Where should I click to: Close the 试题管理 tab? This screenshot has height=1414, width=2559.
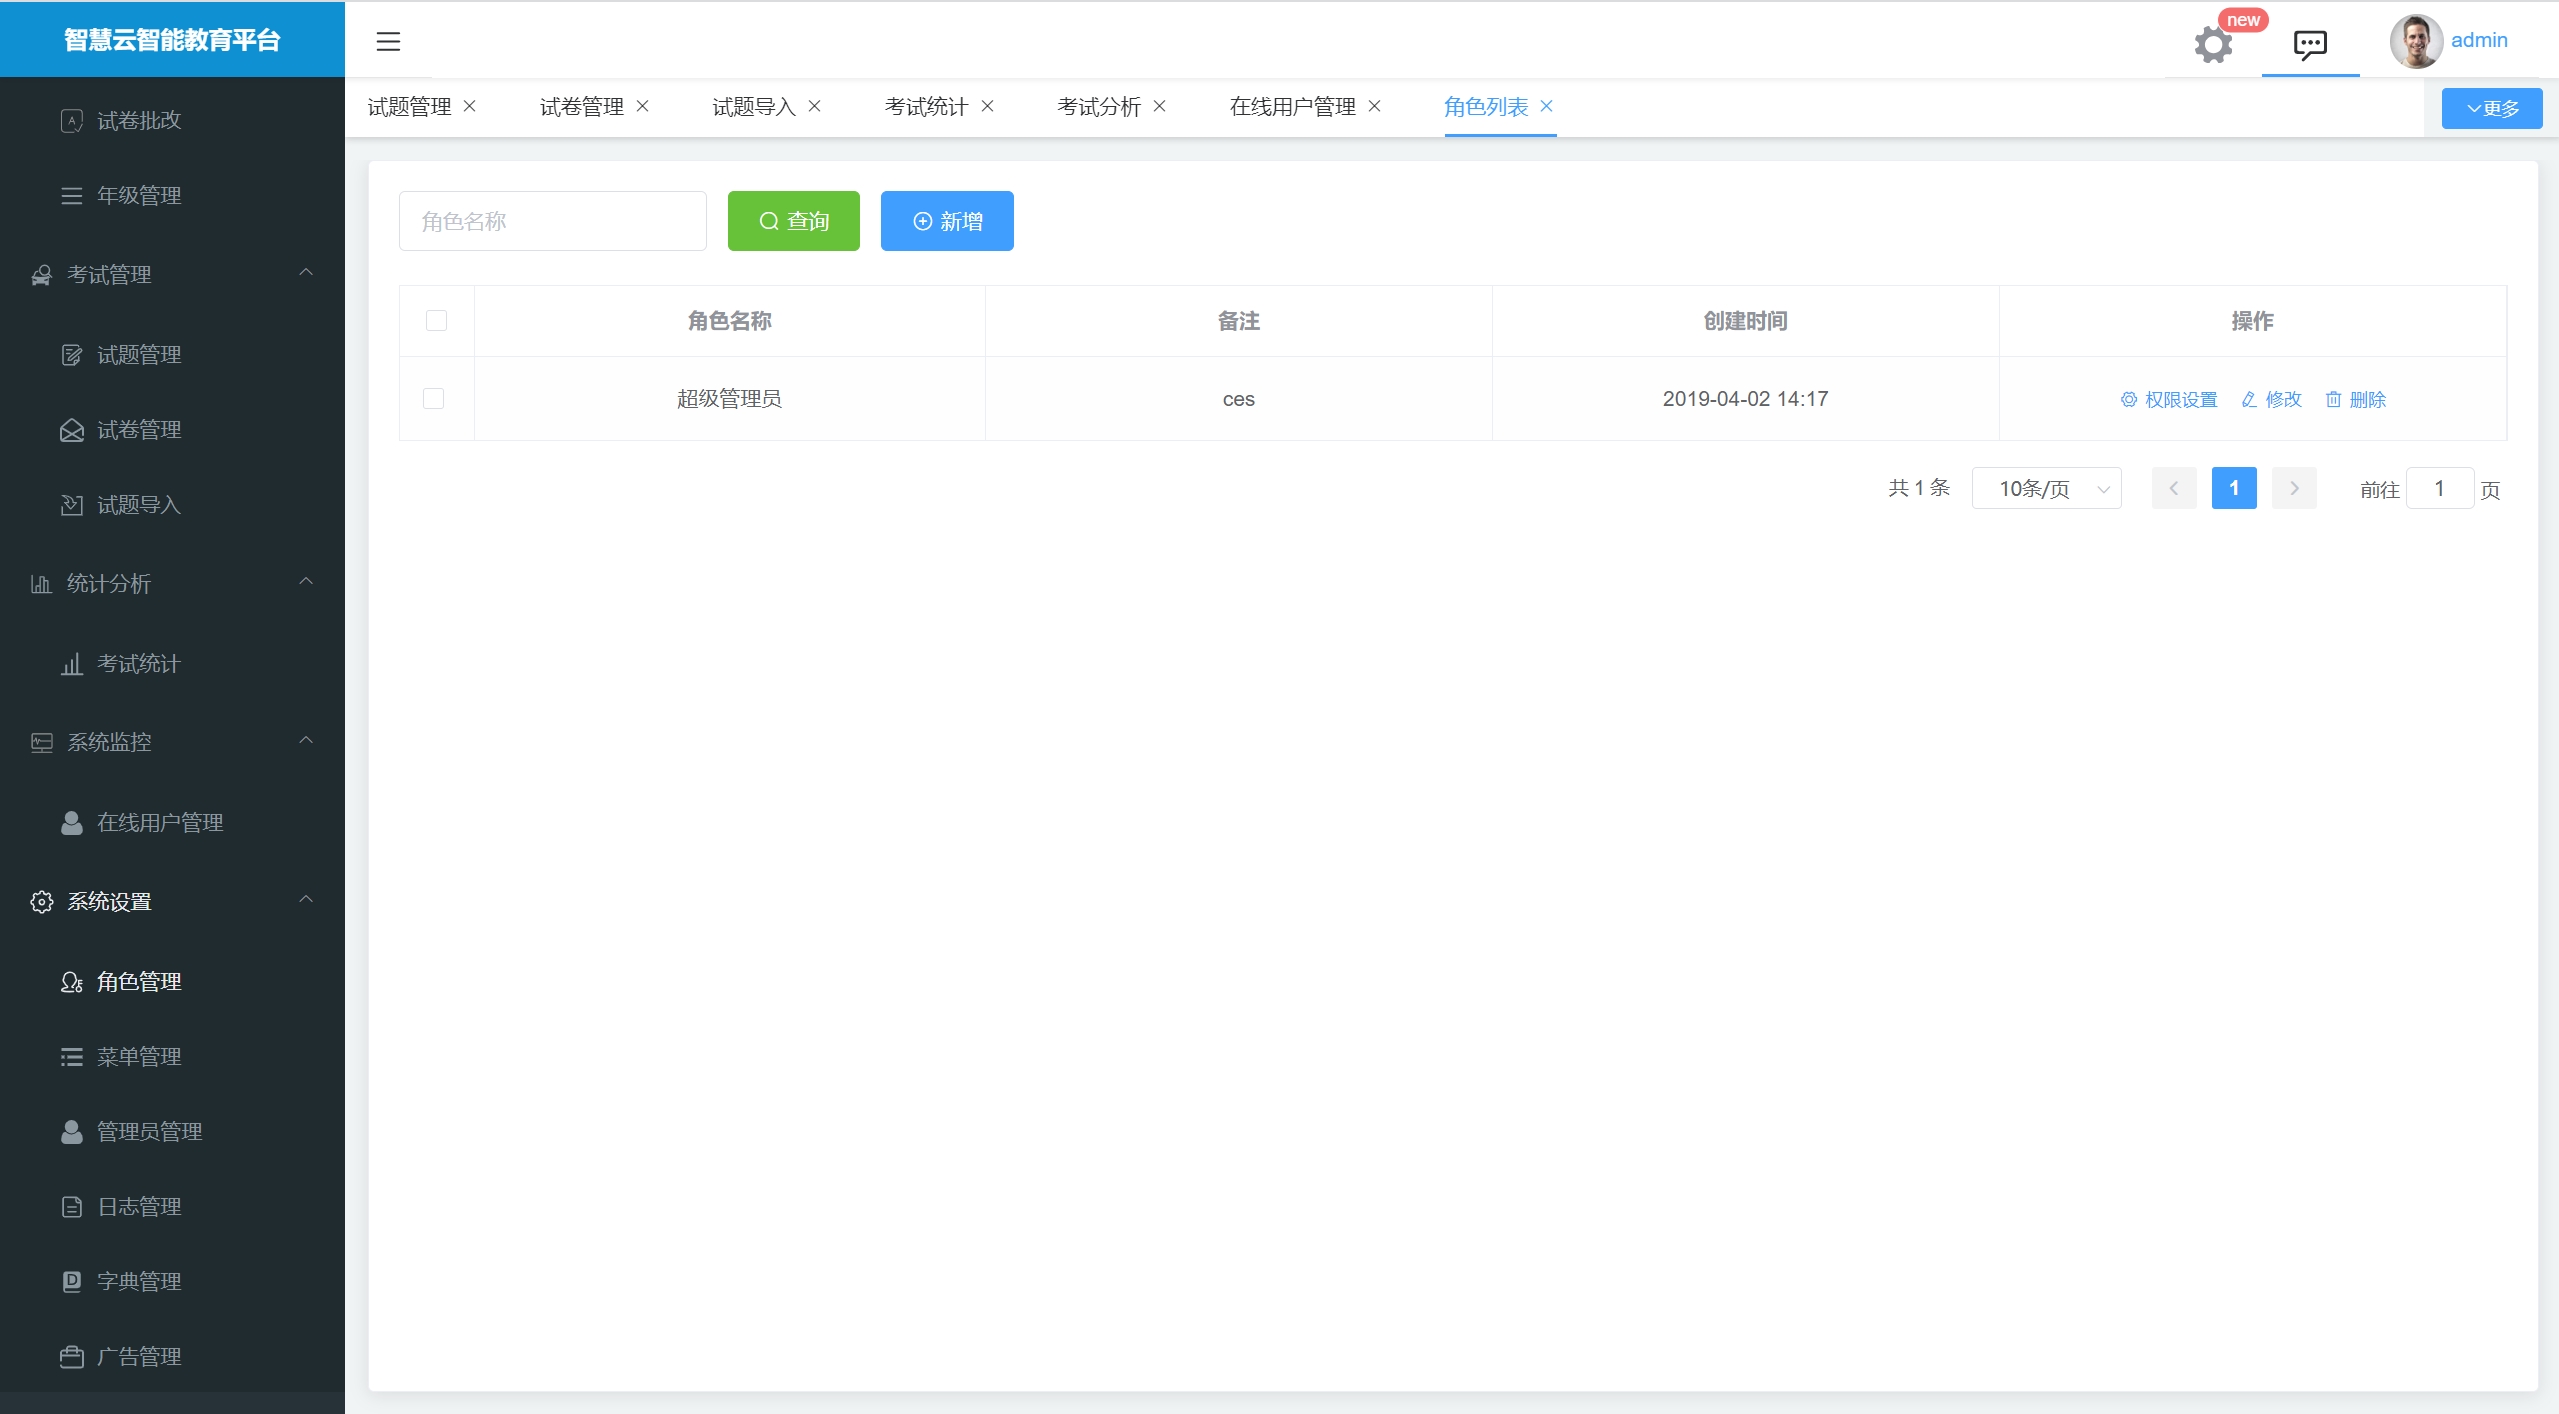click(470, 106)
